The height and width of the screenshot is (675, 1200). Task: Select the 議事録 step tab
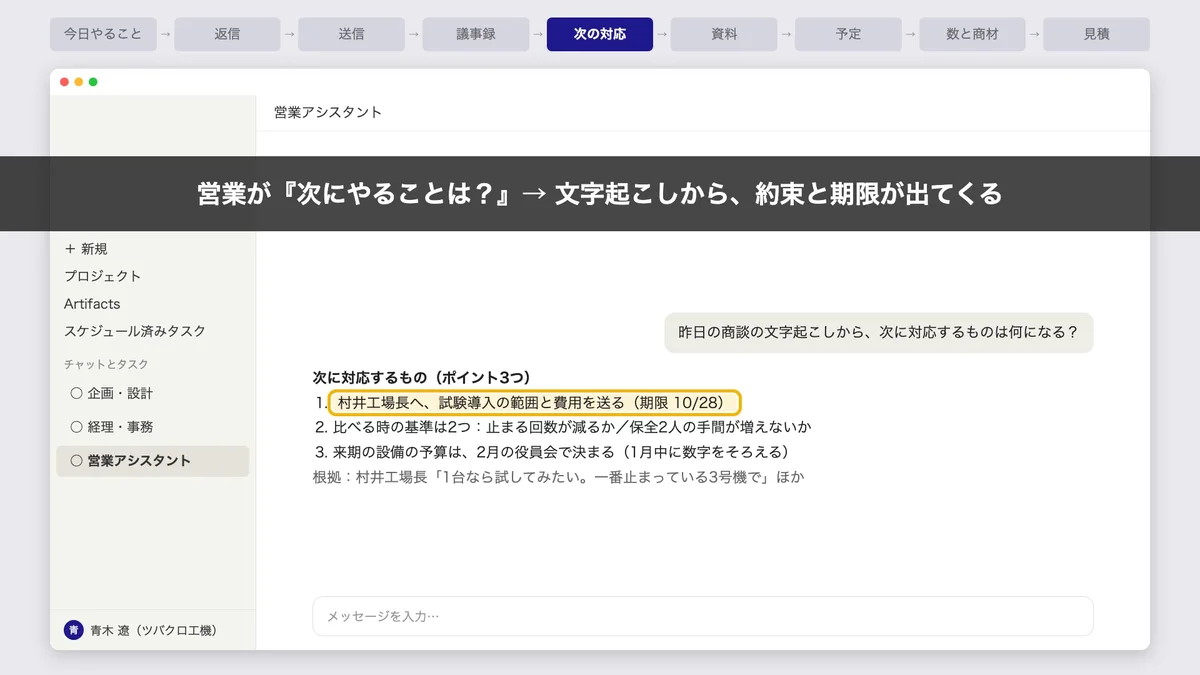pos(475,34)
